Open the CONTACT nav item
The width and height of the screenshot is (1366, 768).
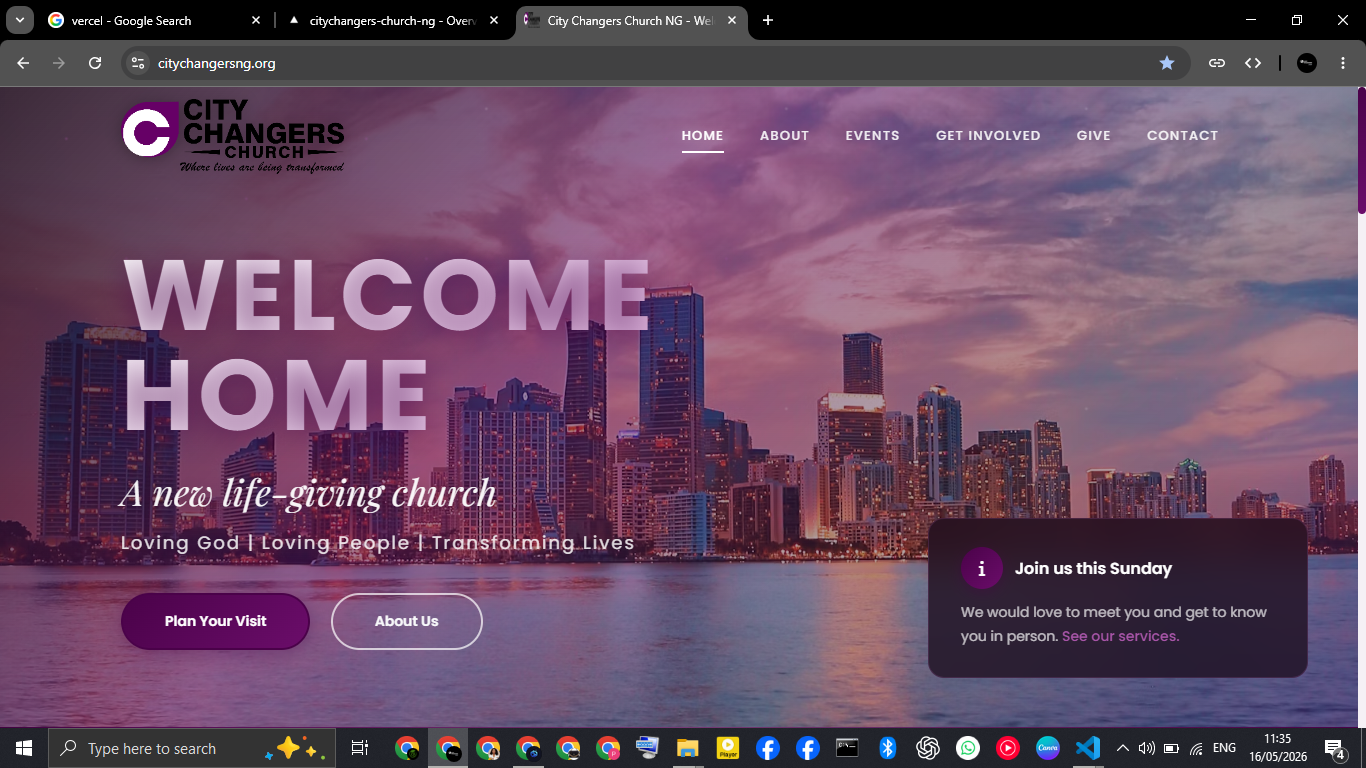tap(1183, 135)
